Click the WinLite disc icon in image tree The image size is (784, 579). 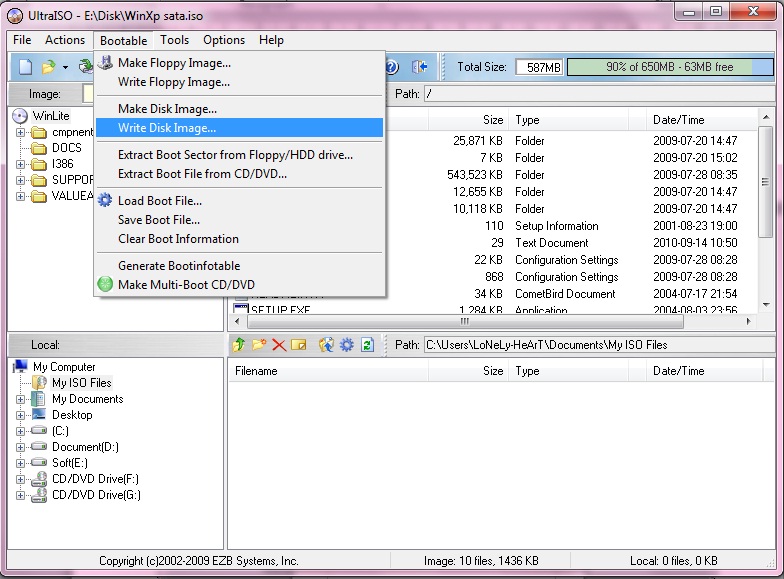pos(20,116)
